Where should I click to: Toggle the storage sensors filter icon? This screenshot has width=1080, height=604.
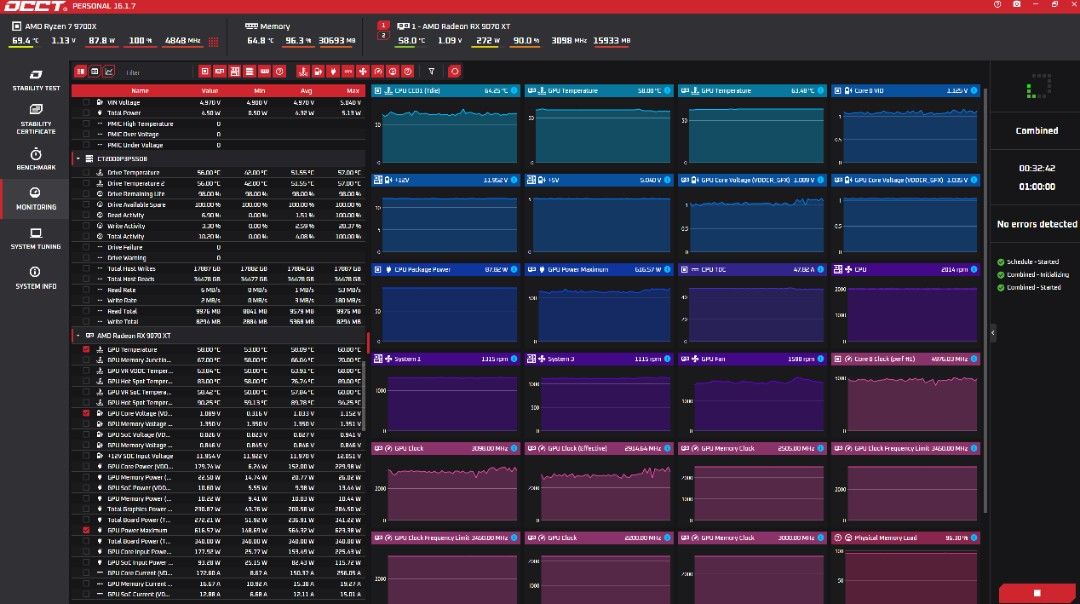pyautogui.click(x=249, y=72)
